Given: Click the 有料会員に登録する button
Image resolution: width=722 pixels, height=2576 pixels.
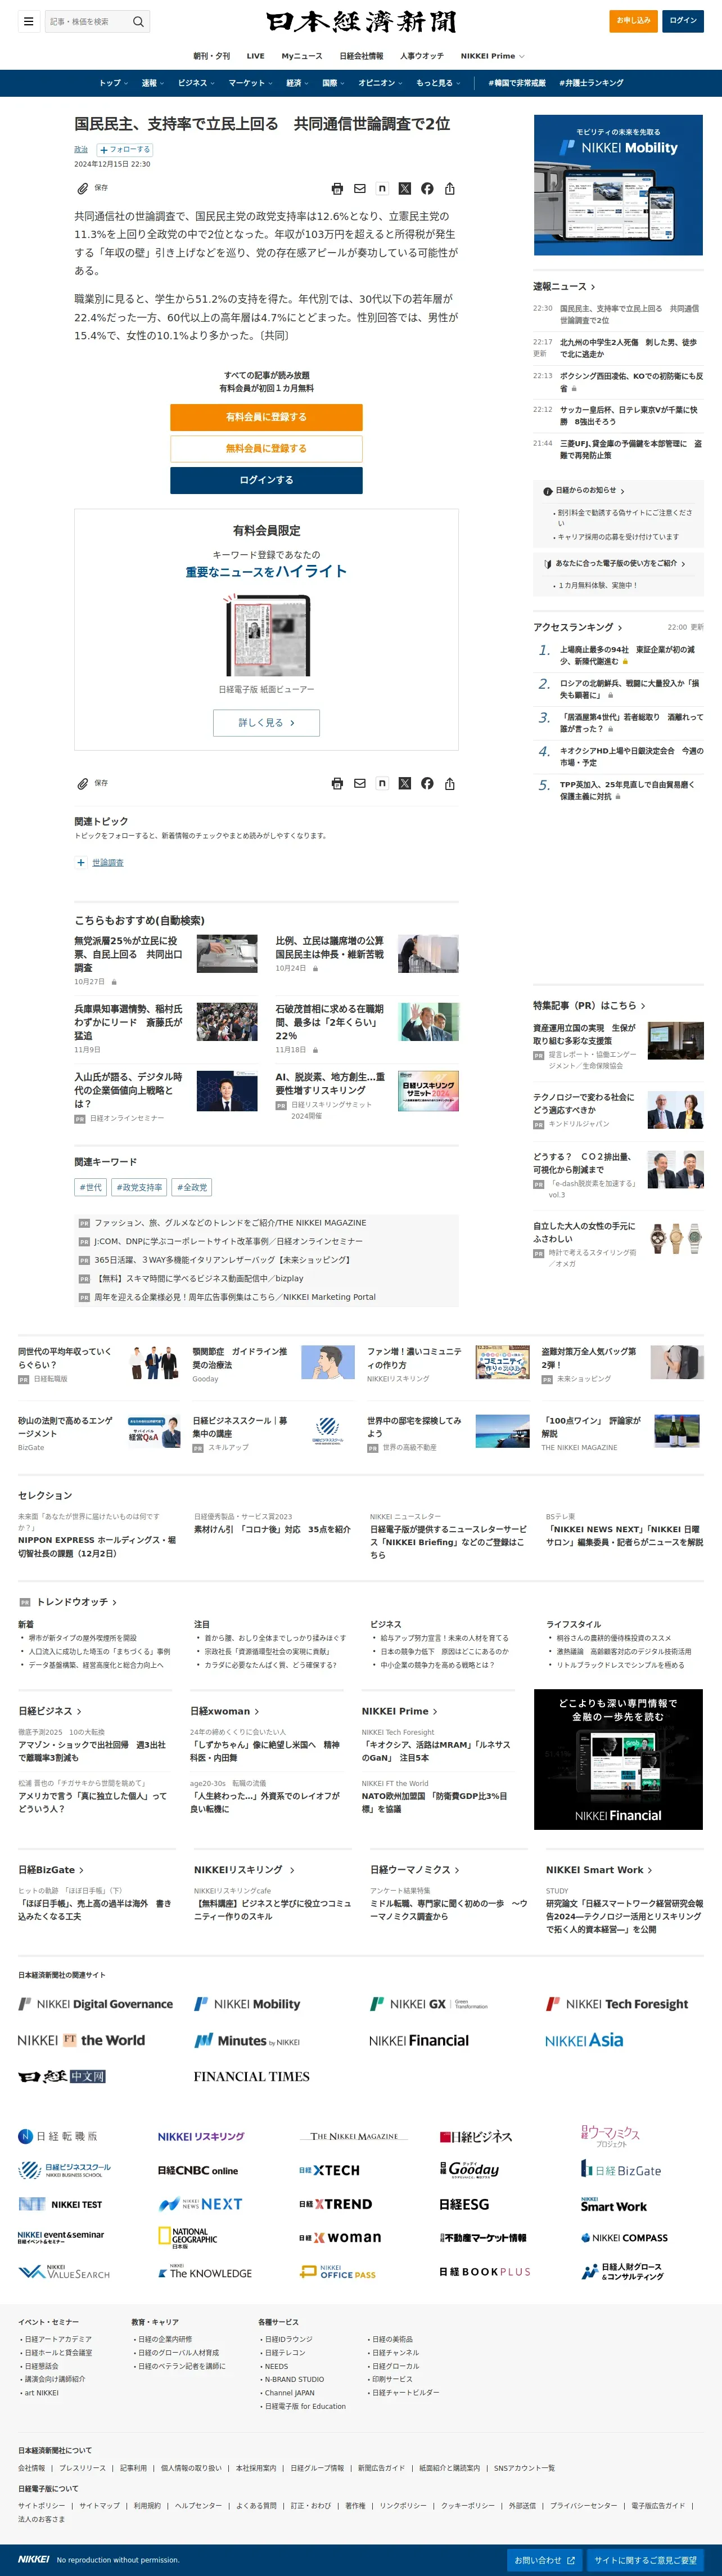Looking at the screenshot, I should point(266,417).
